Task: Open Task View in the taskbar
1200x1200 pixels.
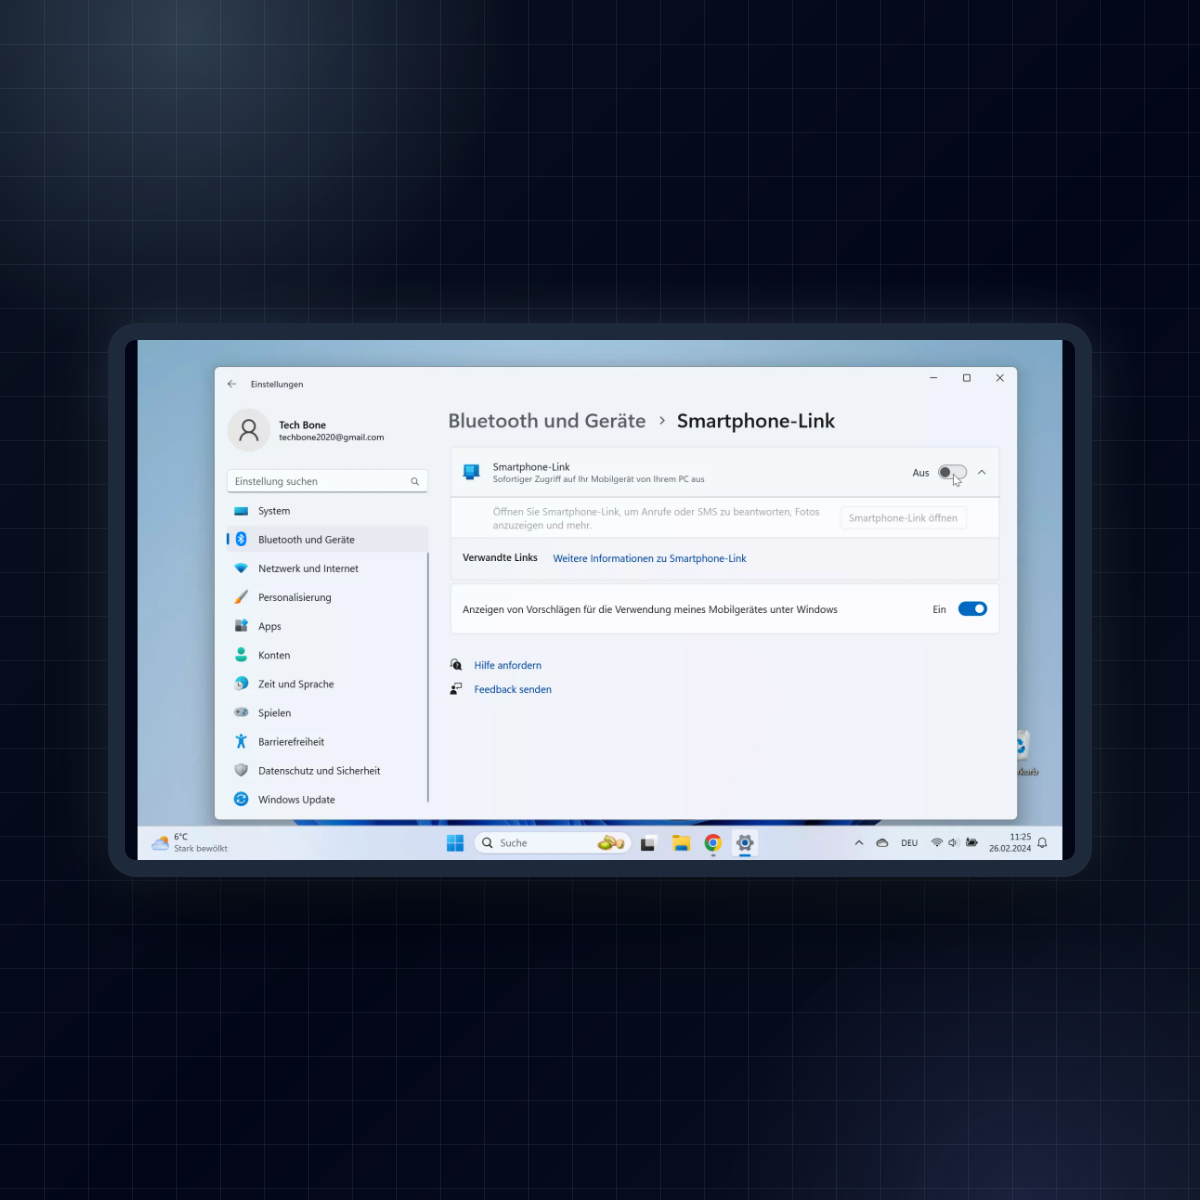Action: [648, 843]
